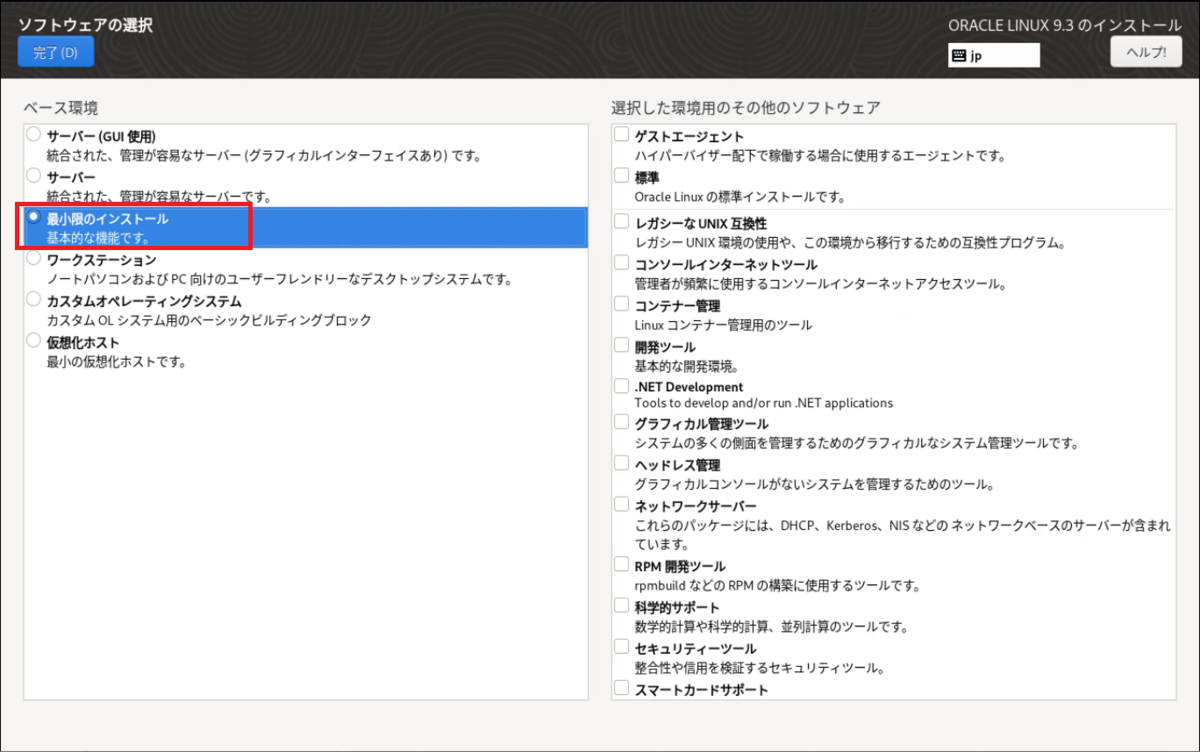1200x752 pixels.
Task: Enable レガシーな UNIX 互換性 compatibility programs
Action: [x=621, y=220]
